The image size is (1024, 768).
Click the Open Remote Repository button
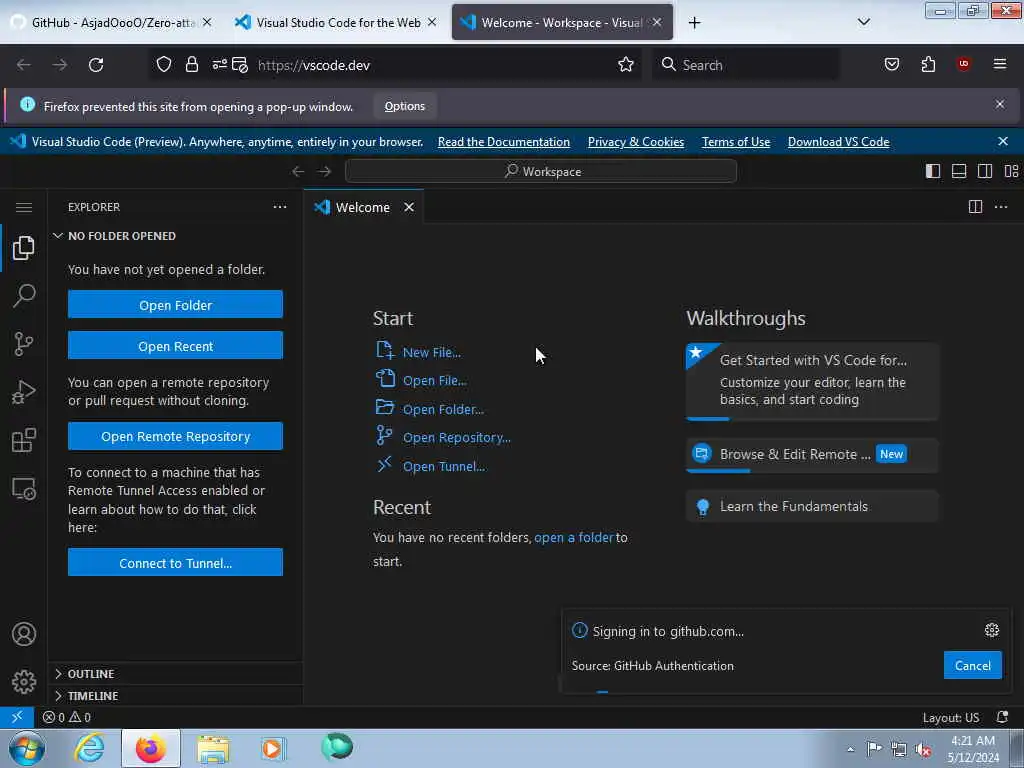tap(175, 436)
